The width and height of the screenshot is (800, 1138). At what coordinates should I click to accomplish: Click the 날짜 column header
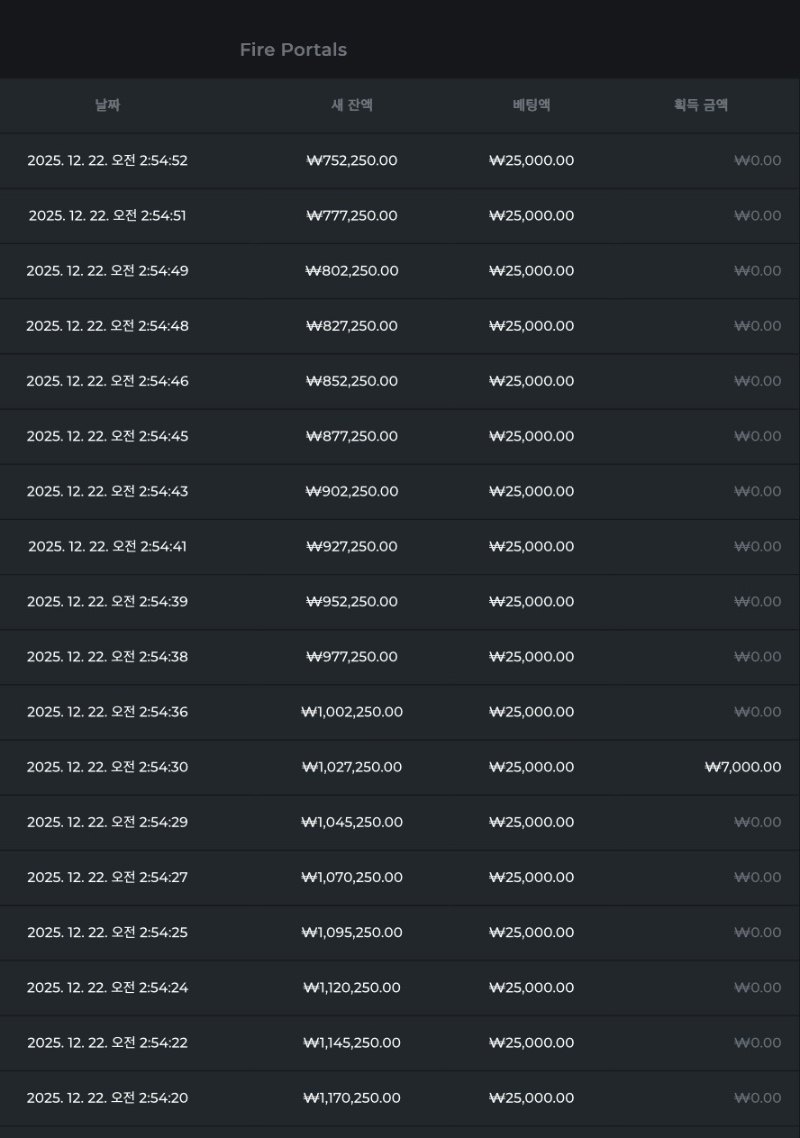coord(107,105)
